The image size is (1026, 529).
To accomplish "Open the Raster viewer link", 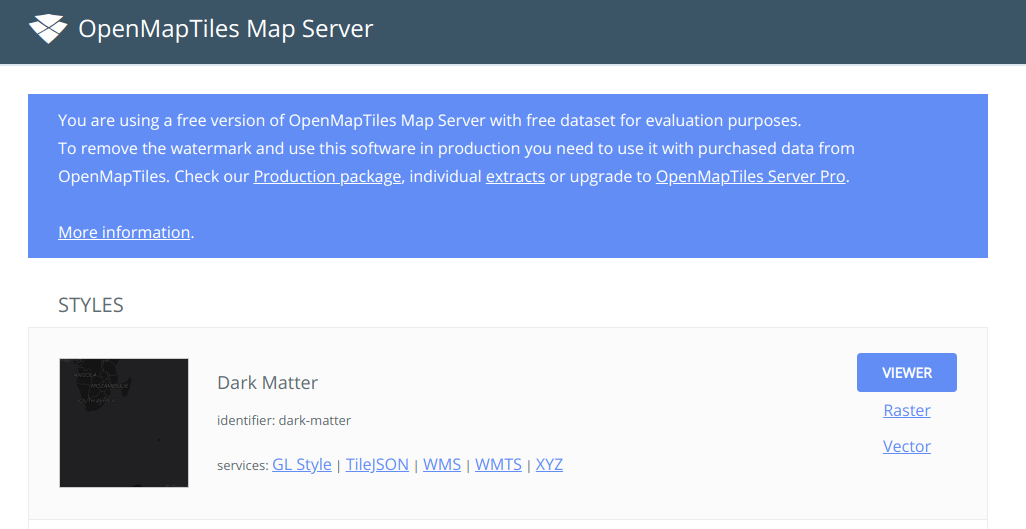I will tap(907, 410).
